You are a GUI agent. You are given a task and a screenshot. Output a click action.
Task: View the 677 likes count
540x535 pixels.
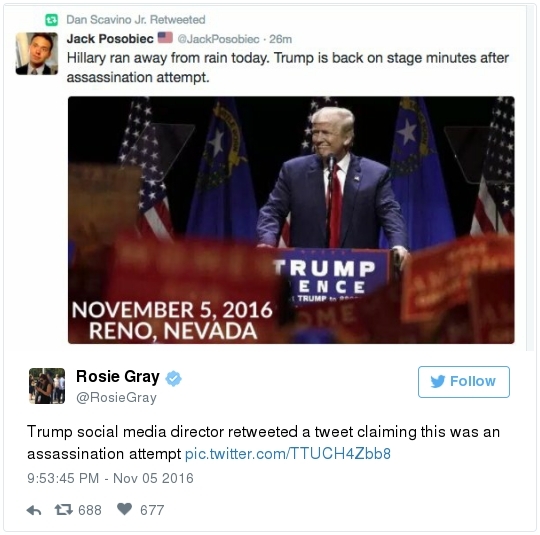pos(152,510)
